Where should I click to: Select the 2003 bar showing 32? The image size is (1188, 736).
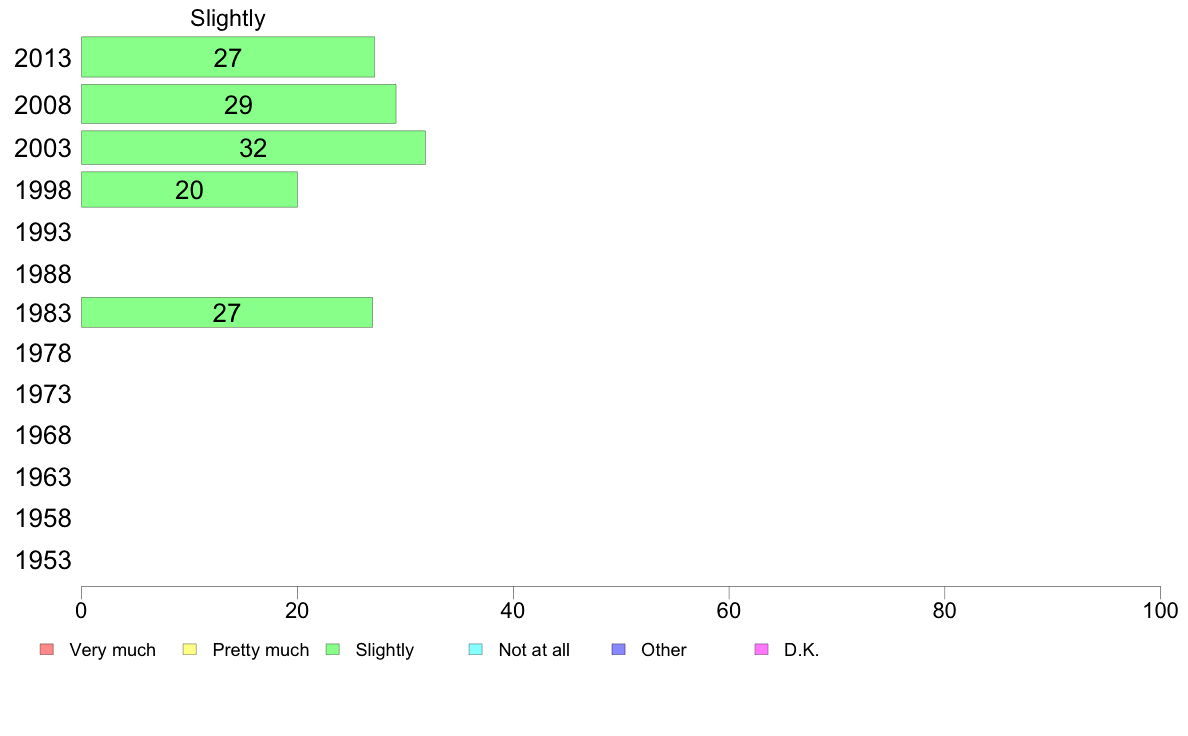253,147
